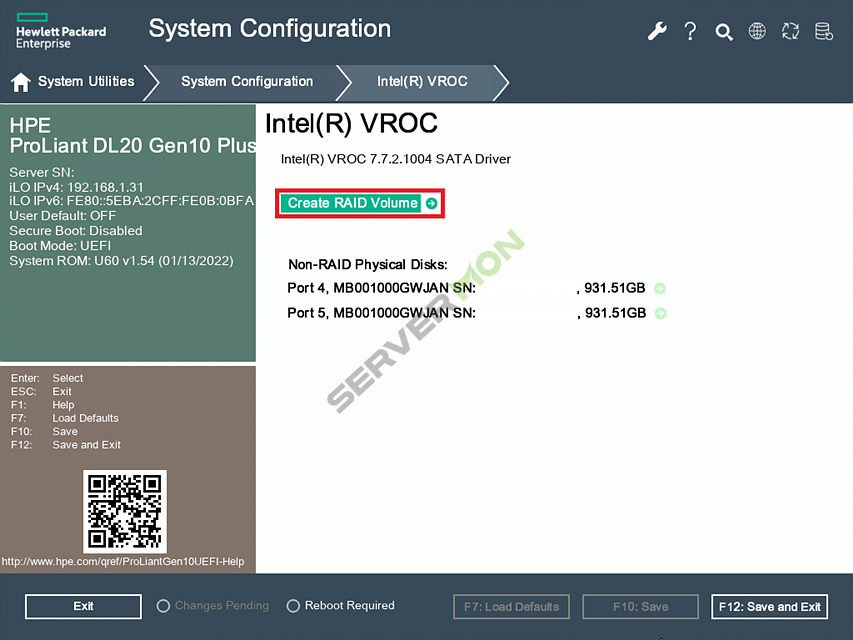Click F10: Save button
This screenshot has height=640, width=853.
tap(640, 606)
